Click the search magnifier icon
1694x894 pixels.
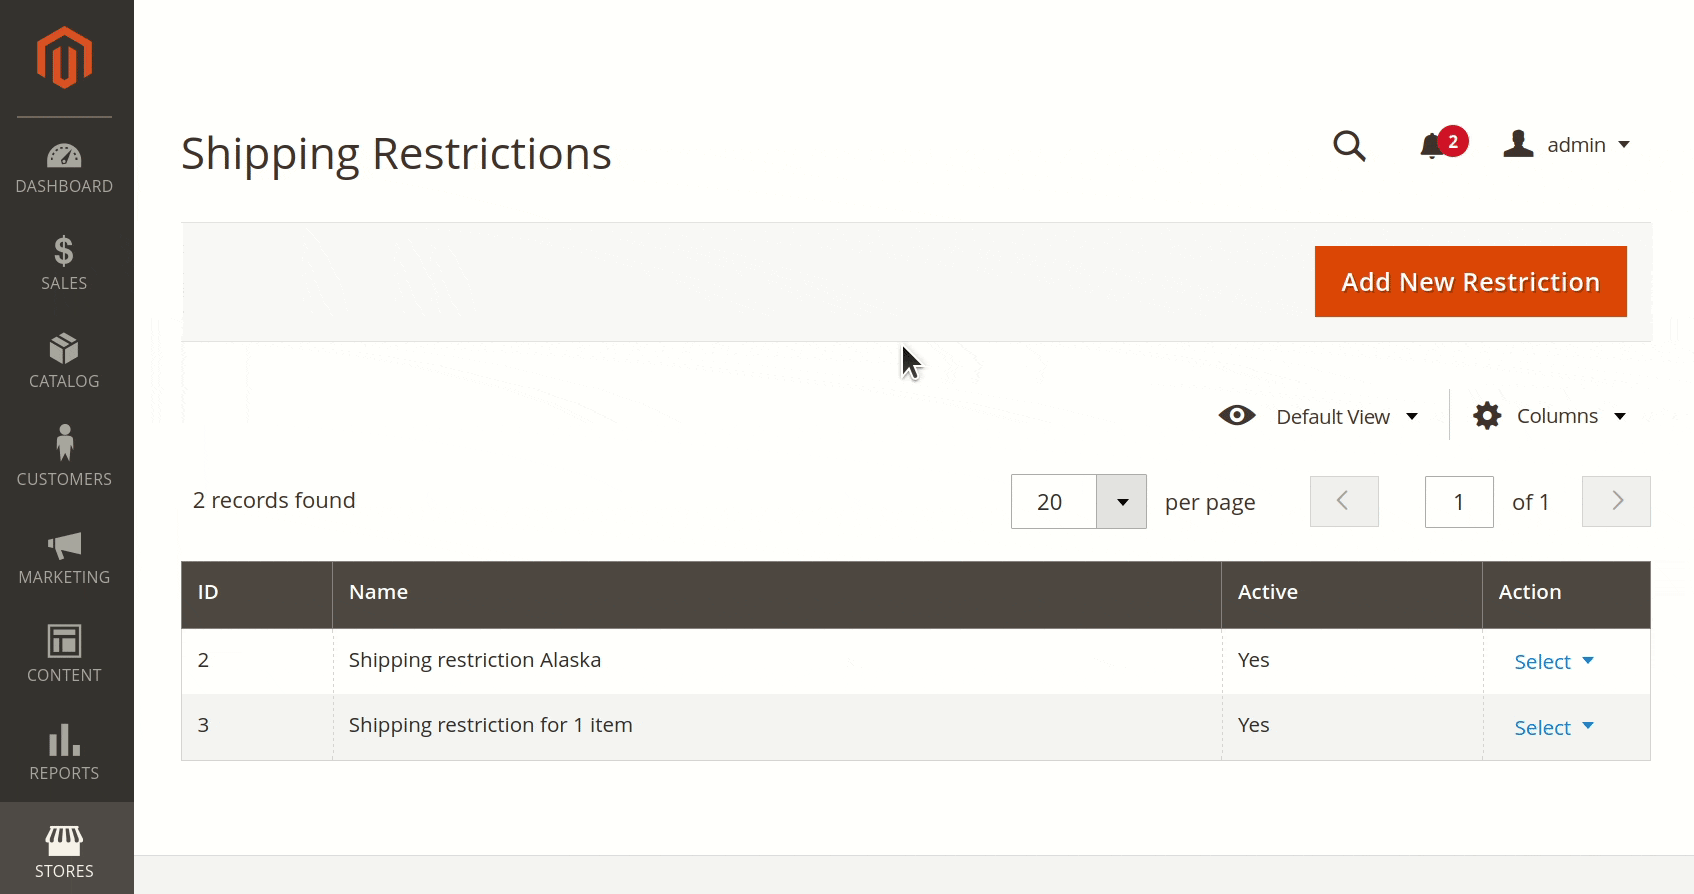tap(1349, 146)
